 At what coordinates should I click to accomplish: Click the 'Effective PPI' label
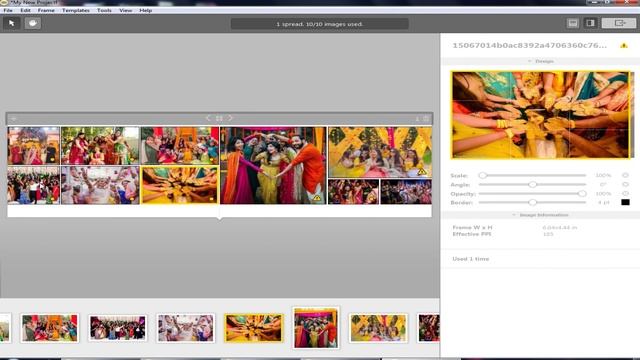(472, 234)
